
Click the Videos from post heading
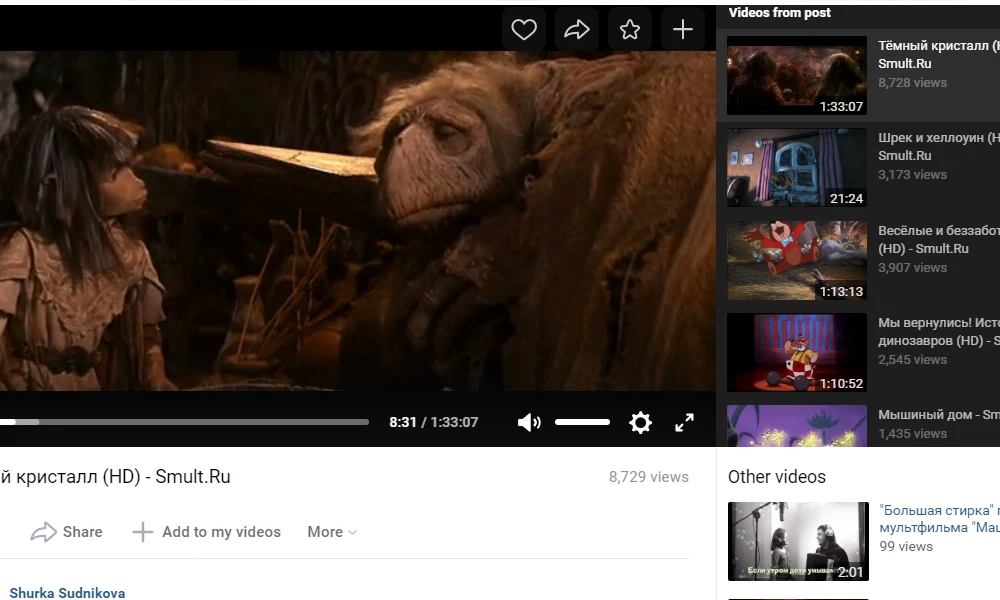[780, 13]
